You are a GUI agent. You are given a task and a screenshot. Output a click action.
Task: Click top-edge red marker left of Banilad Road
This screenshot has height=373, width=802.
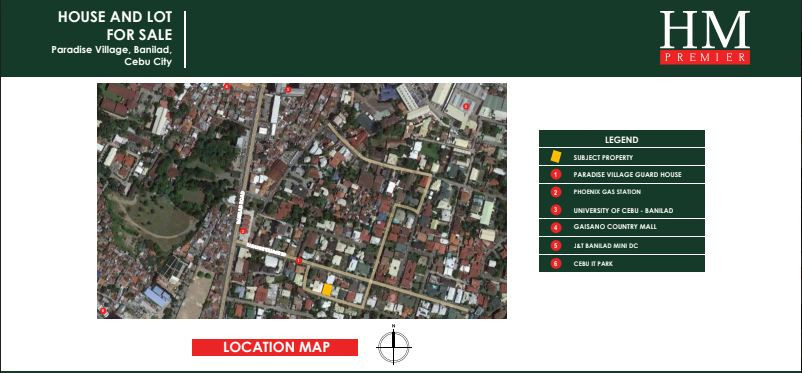tap(227, 87)
